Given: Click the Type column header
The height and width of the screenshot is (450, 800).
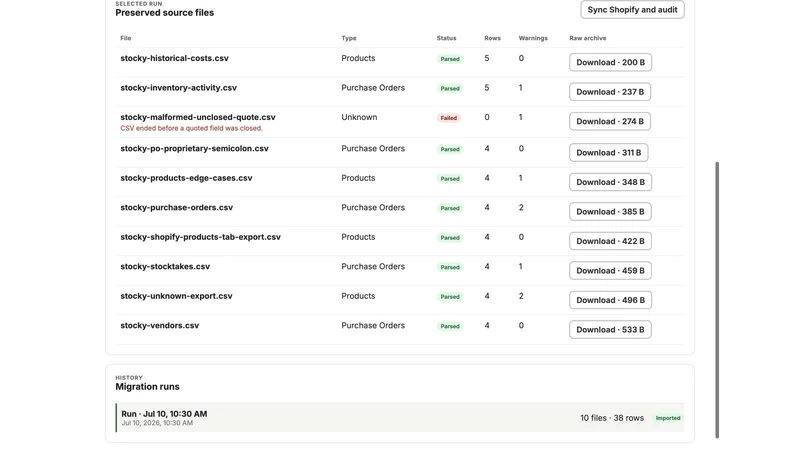Looking at the screenshot, I should tap(349, 38).
